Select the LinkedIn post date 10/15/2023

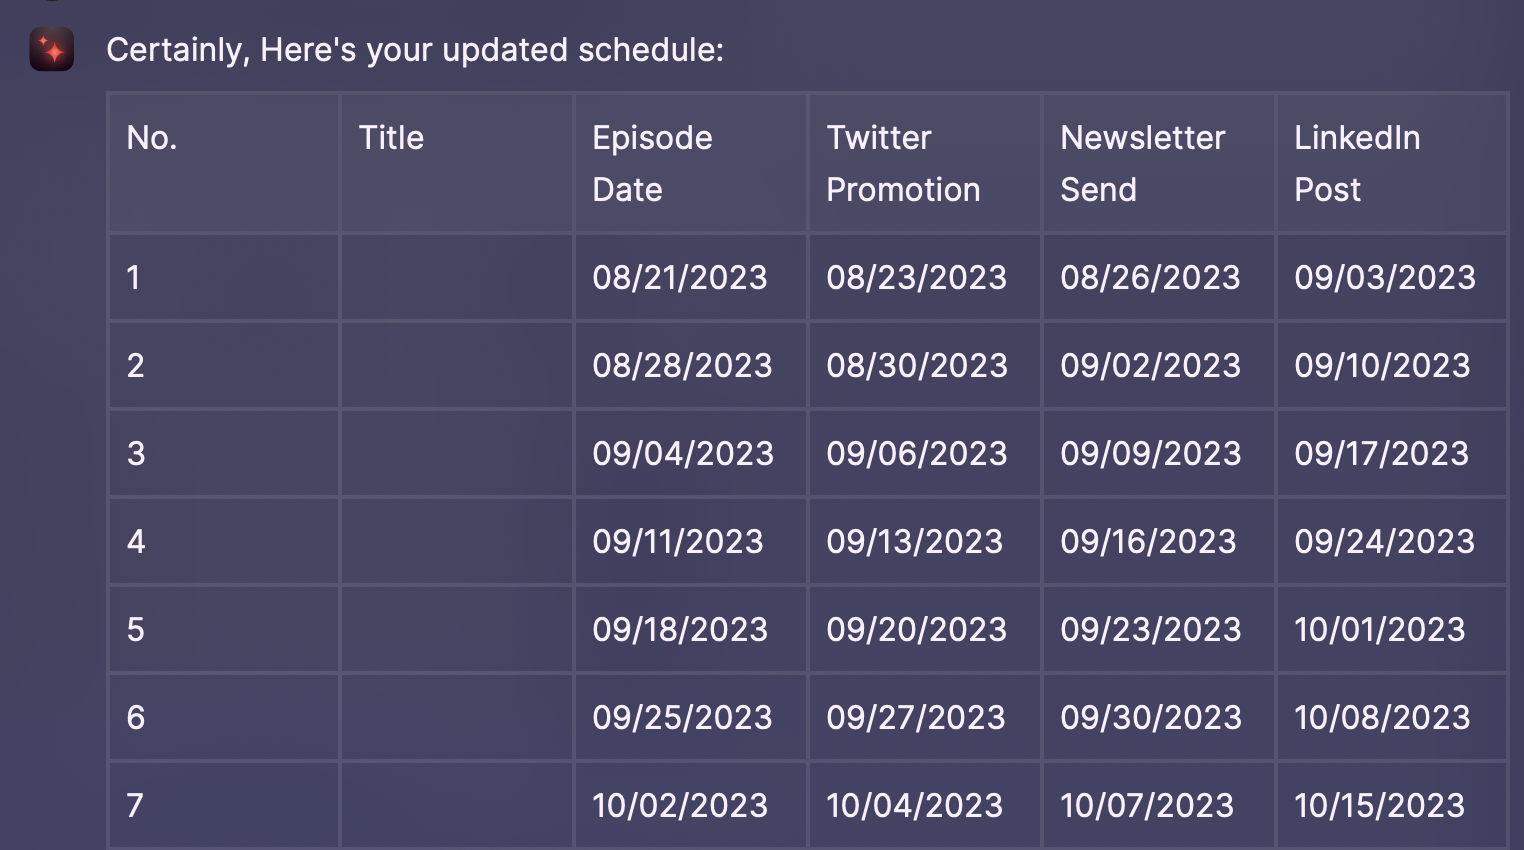(x=1380, y=805)
